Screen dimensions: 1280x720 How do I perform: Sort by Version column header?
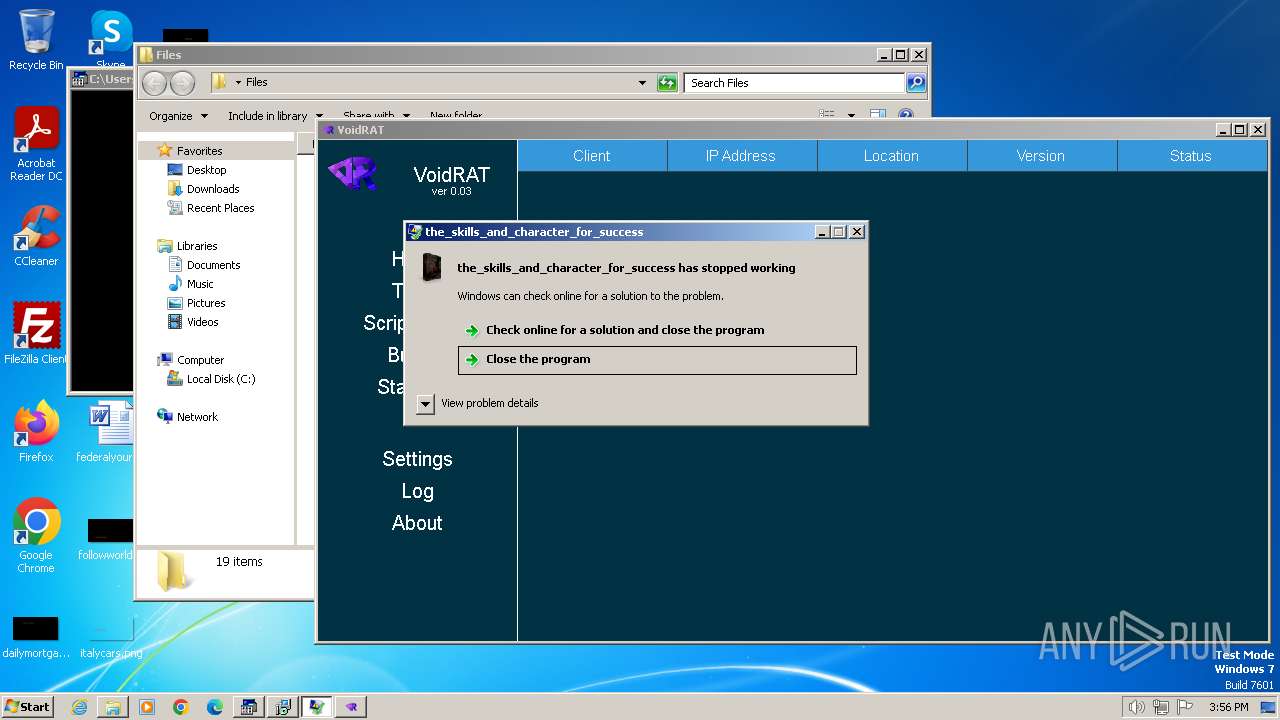coord(1041,156)
